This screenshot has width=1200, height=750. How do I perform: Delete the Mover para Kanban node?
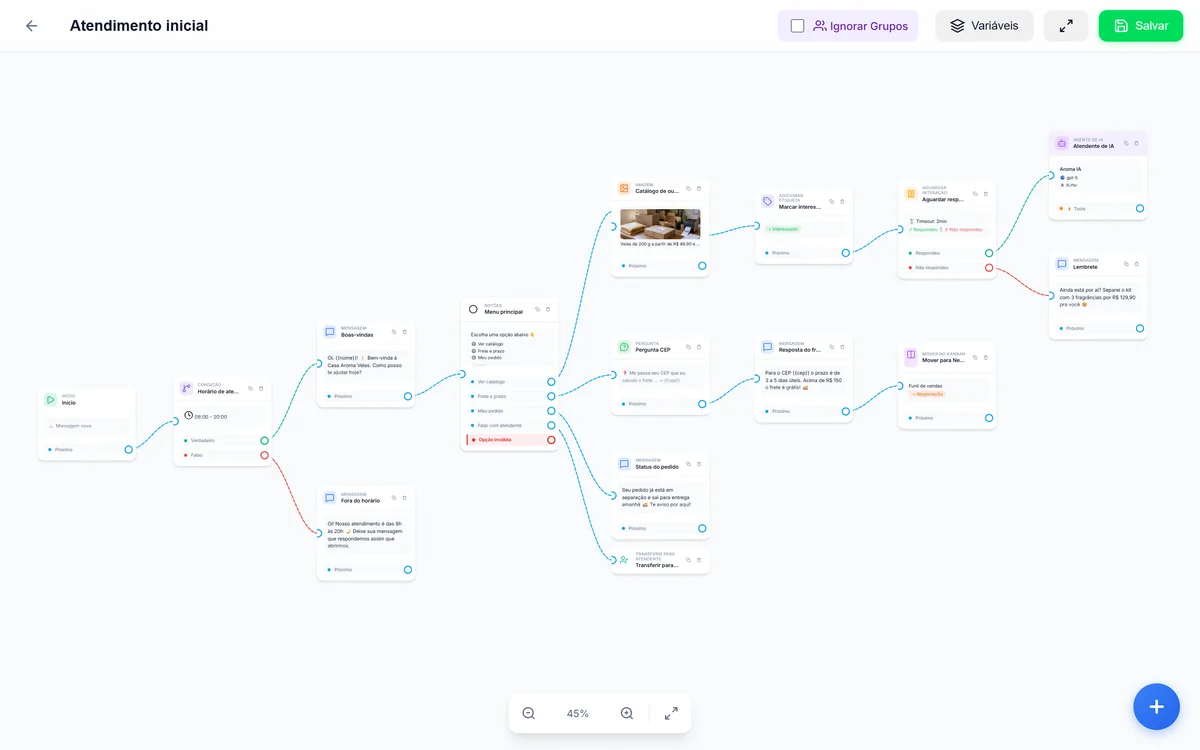coord(986,357)
